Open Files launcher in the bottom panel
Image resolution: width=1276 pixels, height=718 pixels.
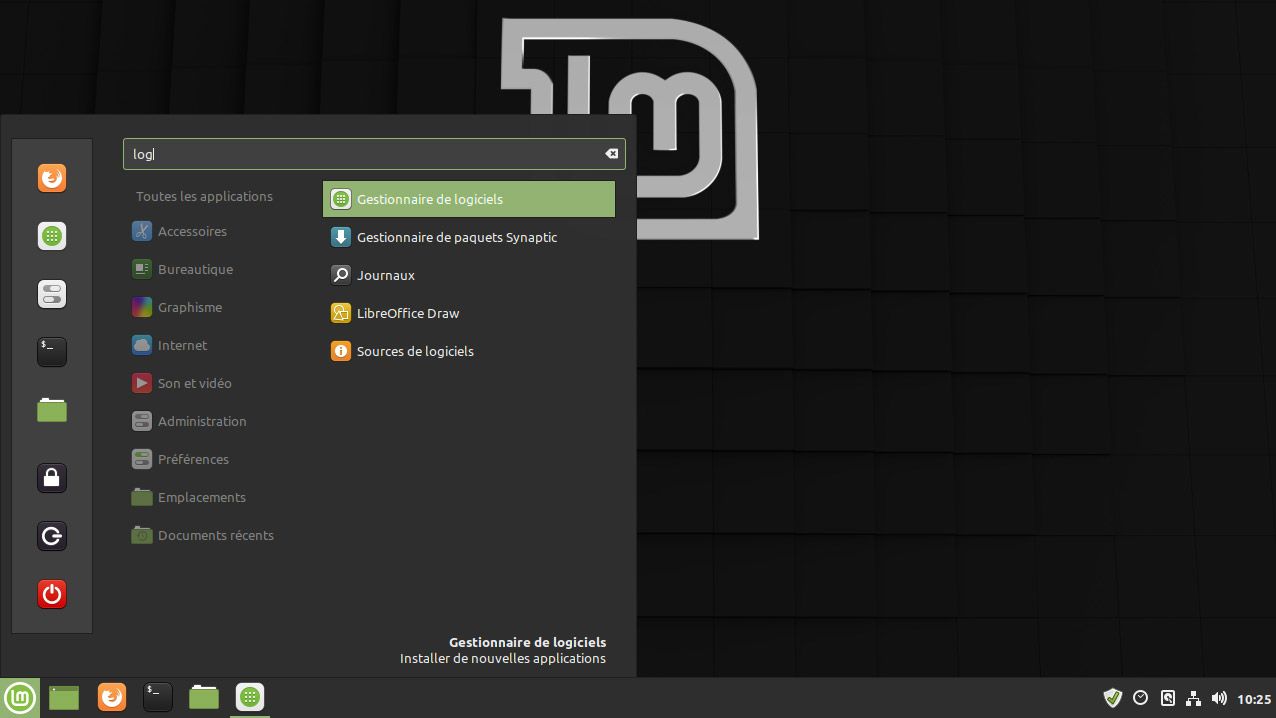point(204,697)
